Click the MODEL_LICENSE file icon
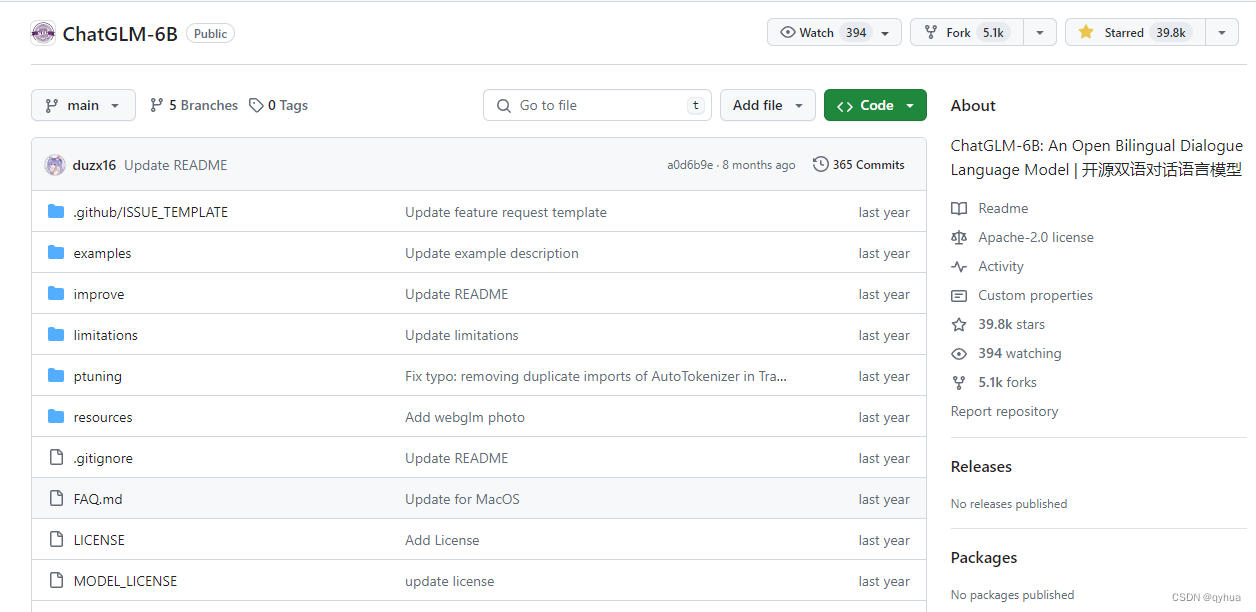 click(56, 581)
